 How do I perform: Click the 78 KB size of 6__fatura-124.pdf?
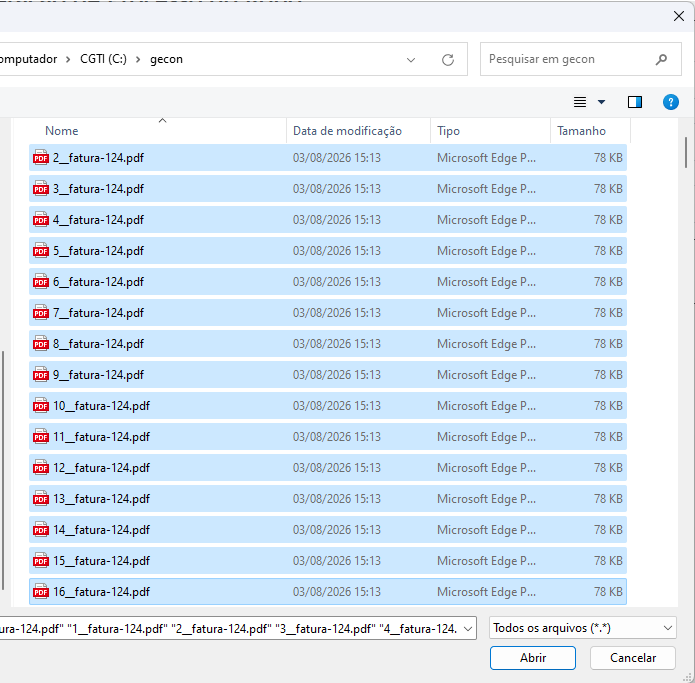[x=608, y=282]
